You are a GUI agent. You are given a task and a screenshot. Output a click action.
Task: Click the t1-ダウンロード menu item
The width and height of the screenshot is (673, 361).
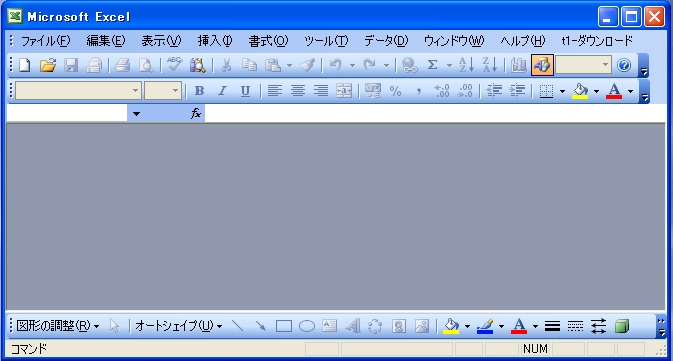click(597, 41)
